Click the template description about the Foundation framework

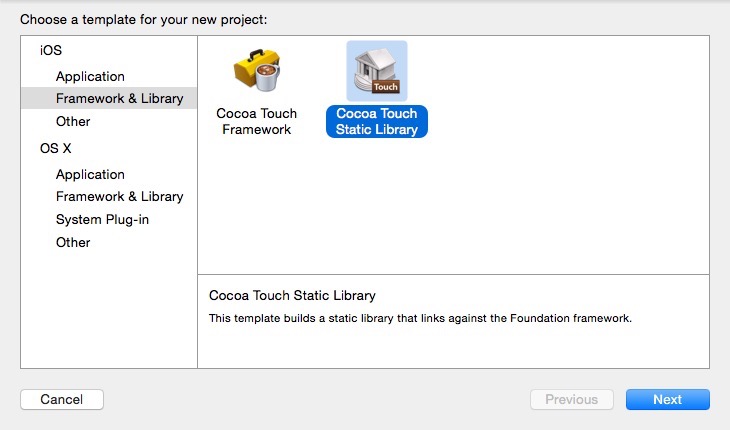click(x=420, y=318)
